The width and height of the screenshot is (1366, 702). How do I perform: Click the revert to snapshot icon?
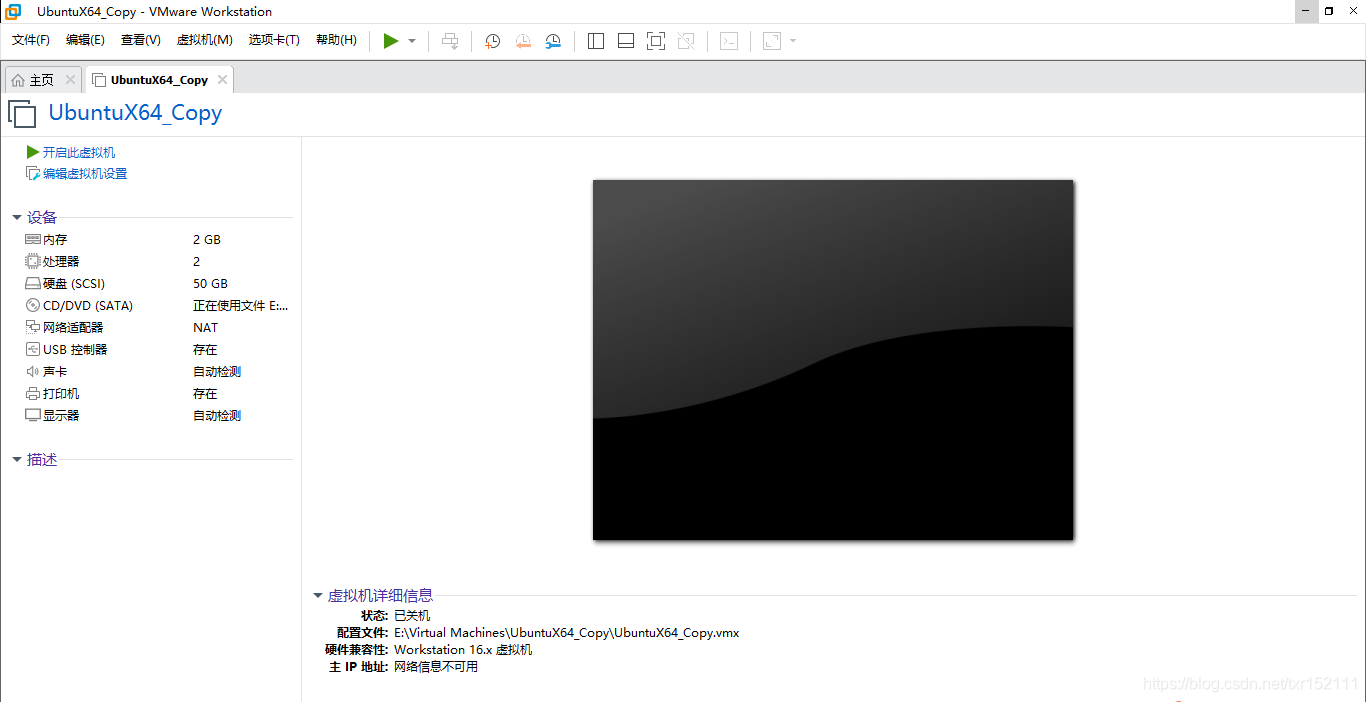click(523, 41)
